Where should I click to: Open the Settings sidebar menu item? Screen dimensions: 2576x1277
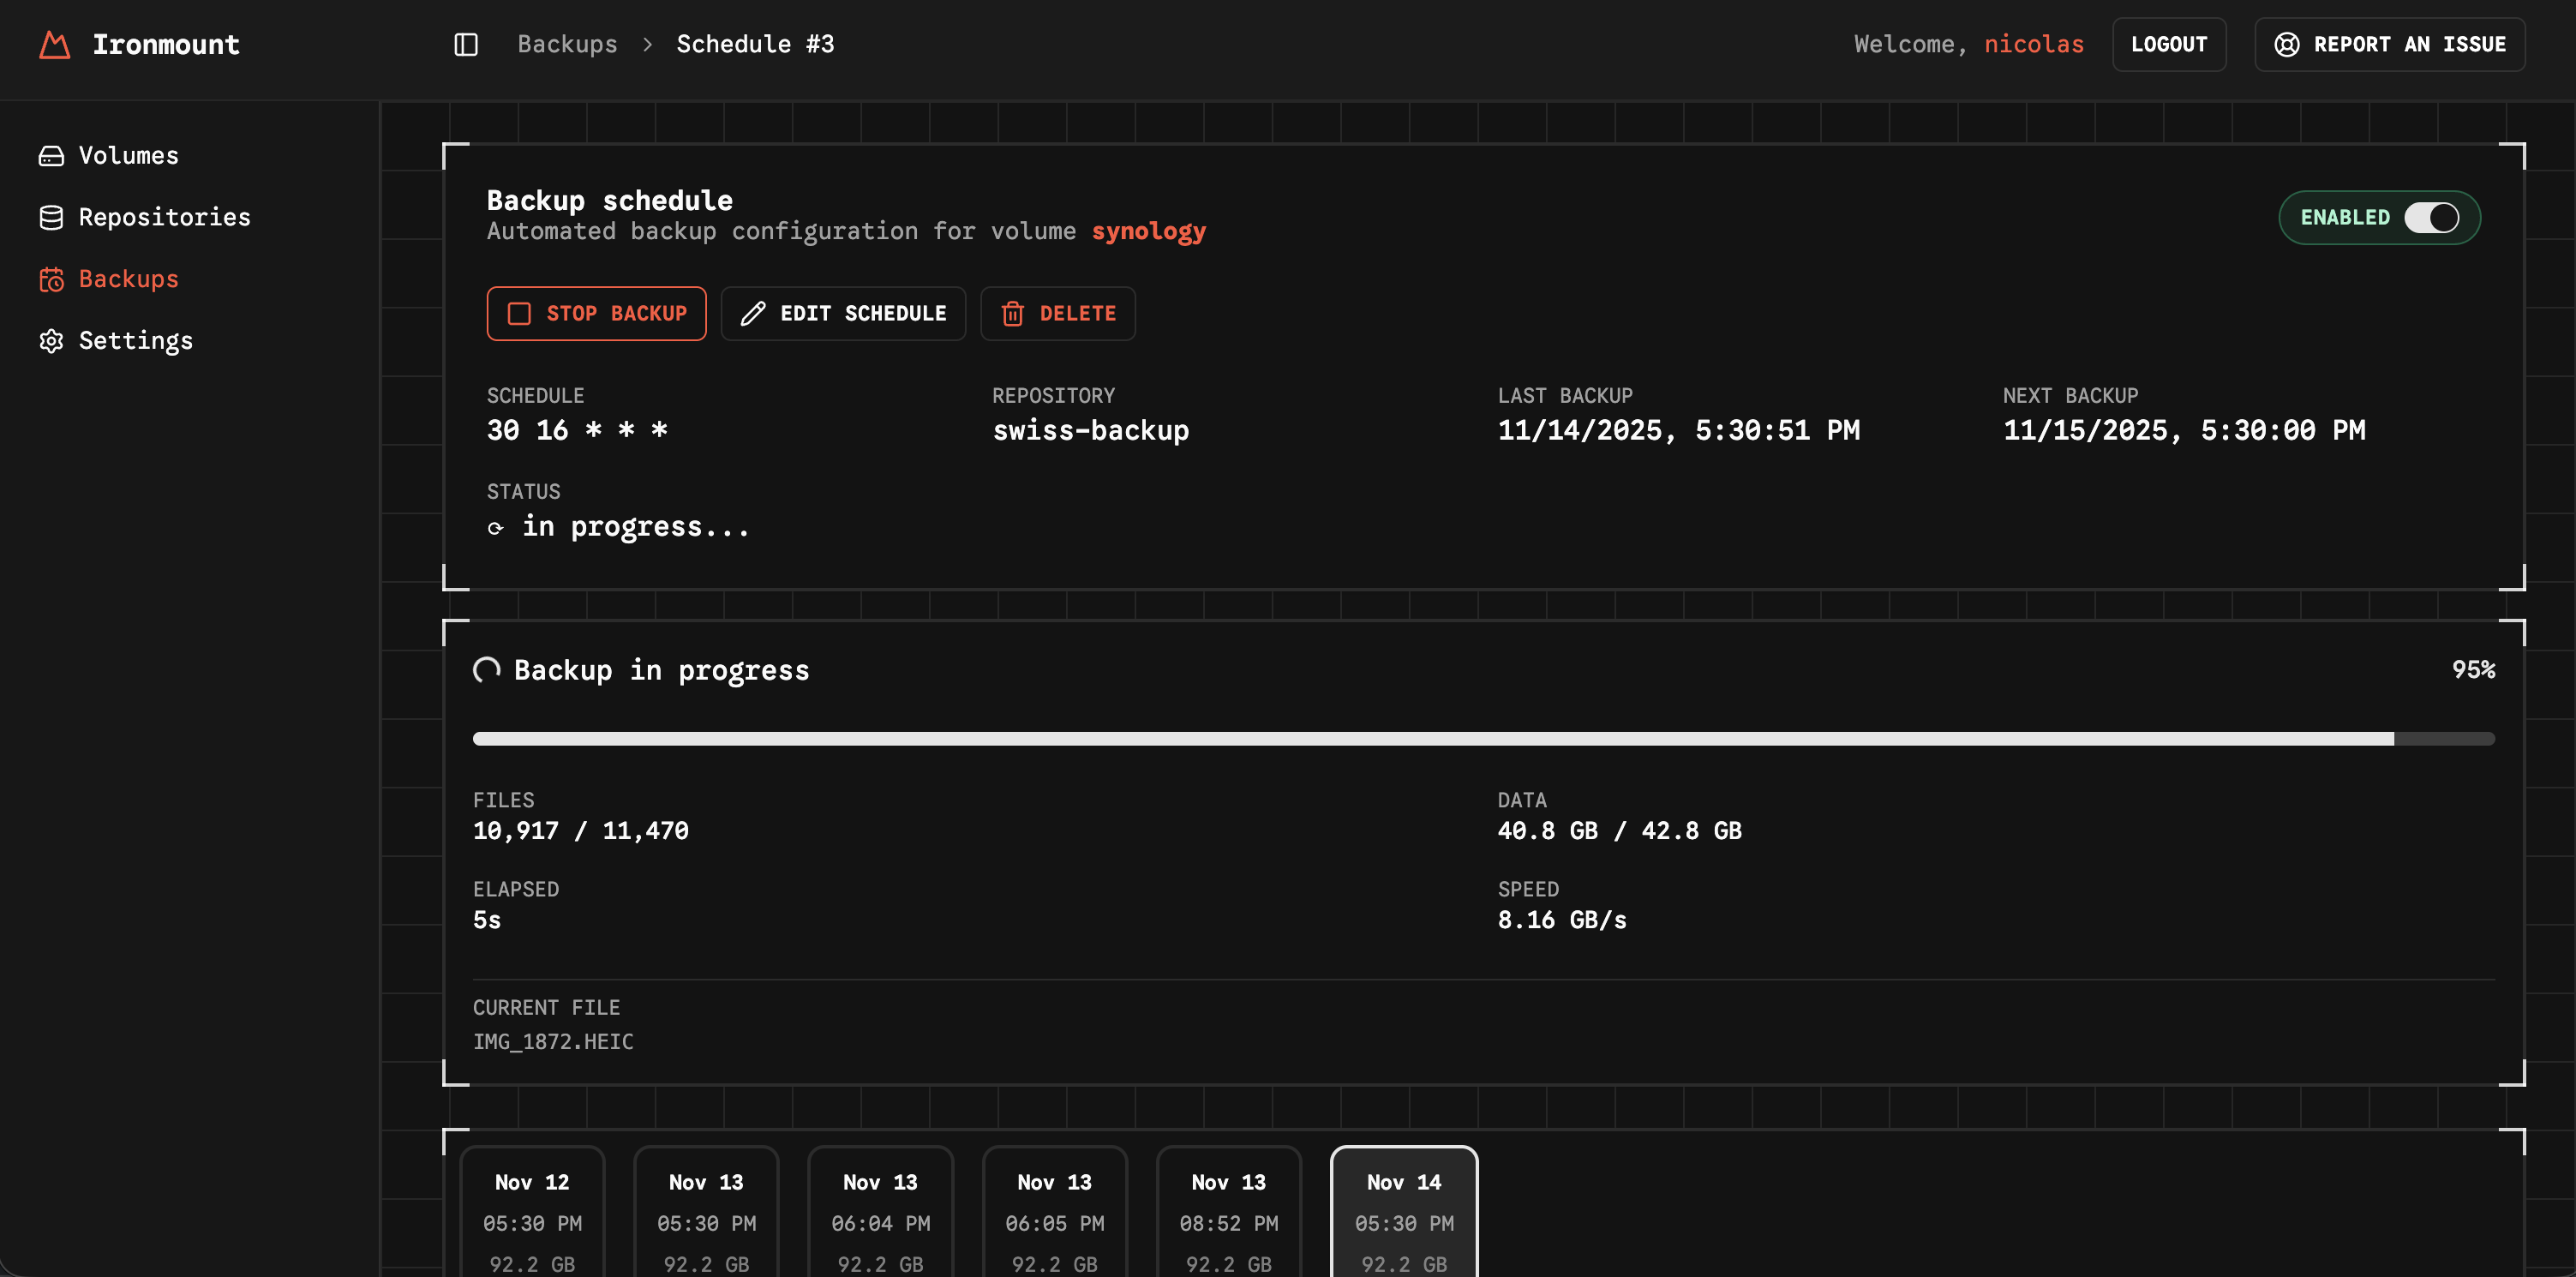(x=135, y=341)
